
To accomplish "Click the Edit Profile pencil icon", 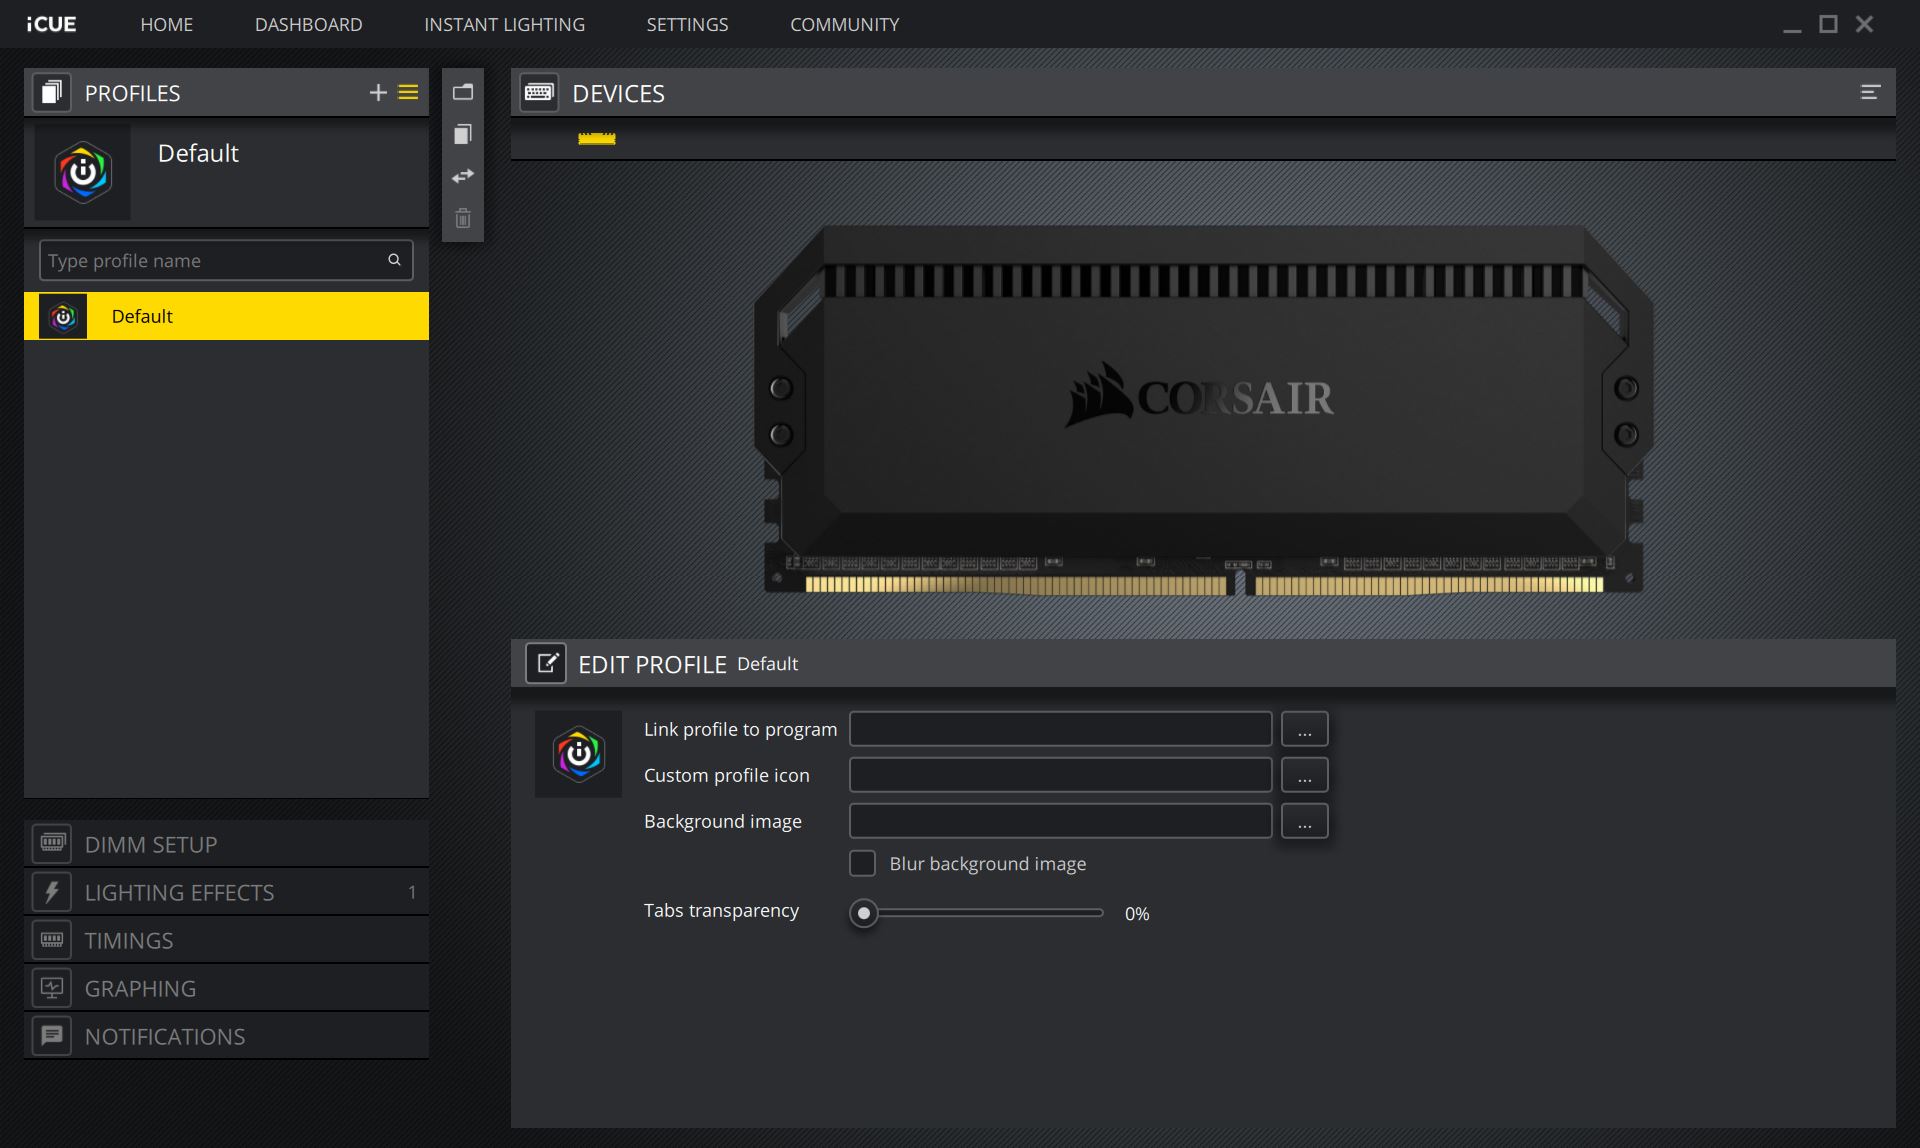I will coord(546,663).
